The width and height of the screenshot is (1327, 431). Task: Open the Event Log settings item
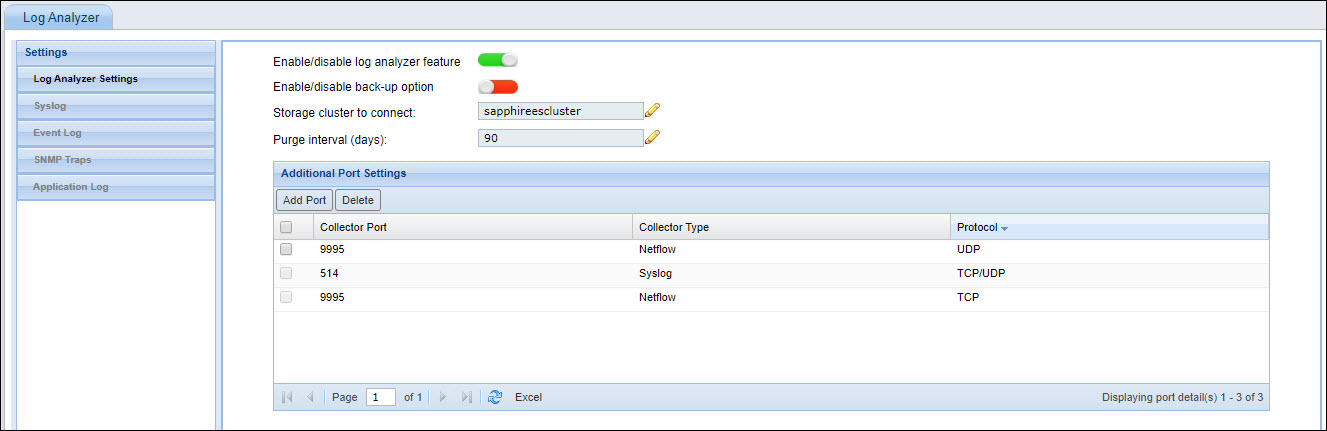(x=116, y=133)
